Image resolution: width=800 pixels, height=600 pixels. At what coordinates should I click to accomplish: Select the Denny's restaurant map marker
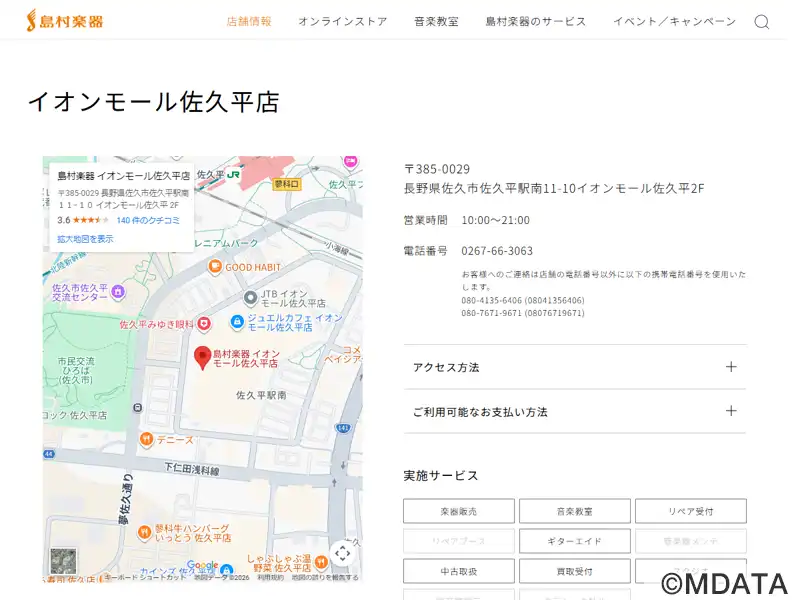click(x=146, y=439)
